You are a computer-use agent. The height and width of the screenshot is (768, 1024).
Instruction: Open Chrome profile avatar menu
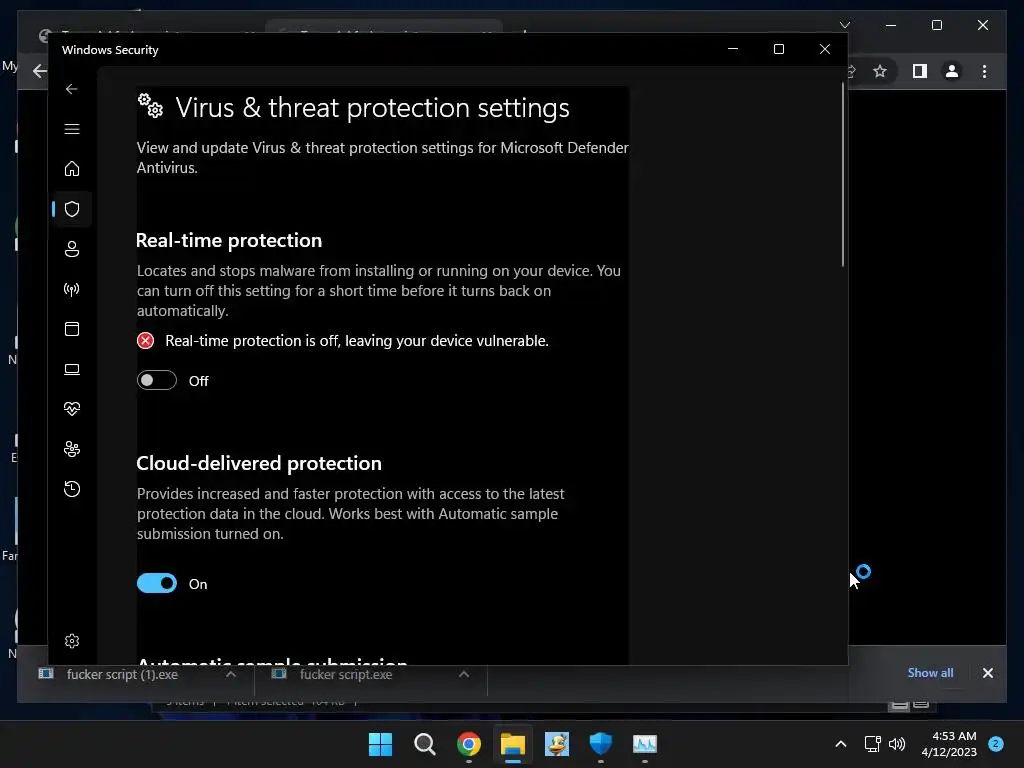click(x=952, y=71)
